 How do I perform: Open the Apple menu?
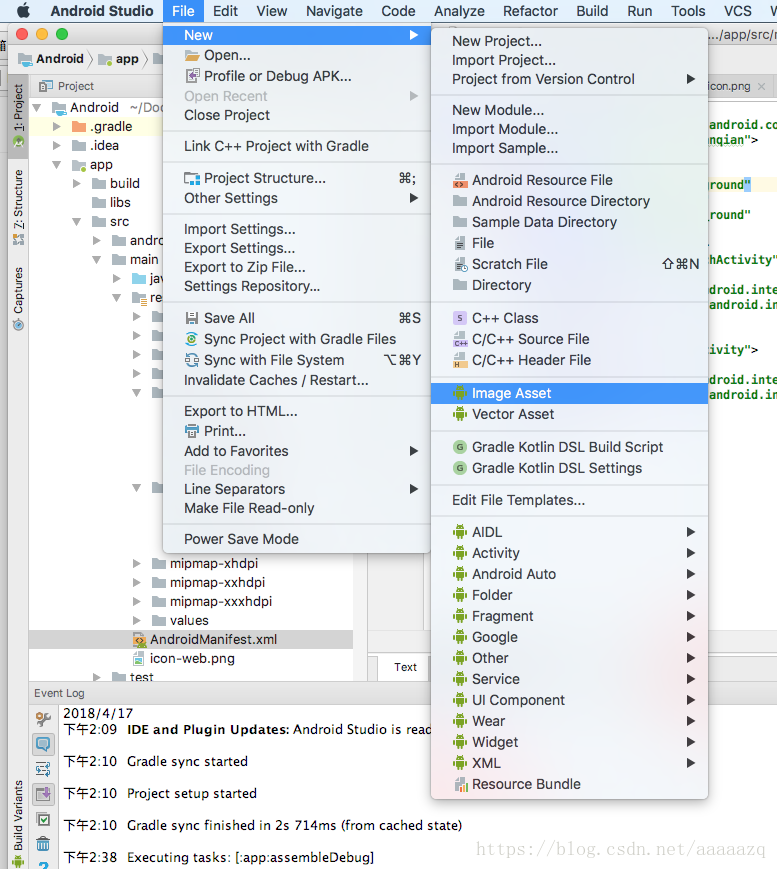(23, 11)
